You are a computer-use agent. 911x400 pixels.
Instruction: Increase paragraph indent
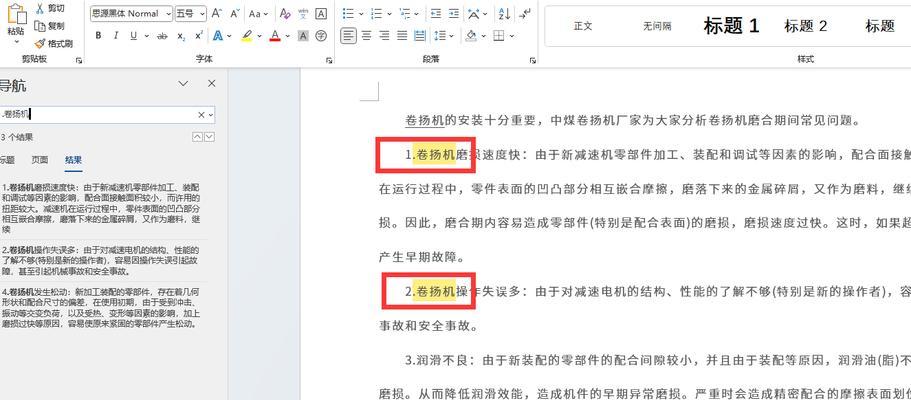tap(453, 13)
